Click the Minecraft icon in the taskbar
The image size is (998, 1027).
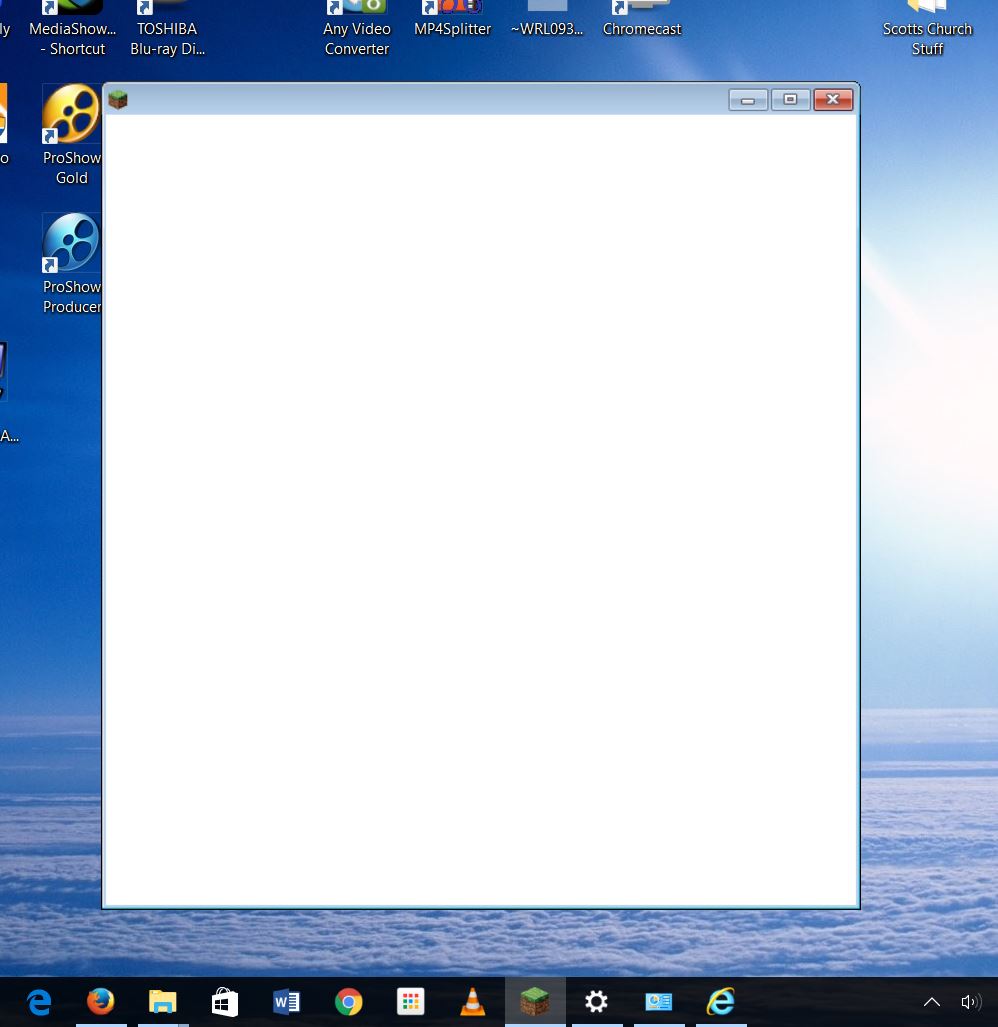click(x=535, y=1001)
